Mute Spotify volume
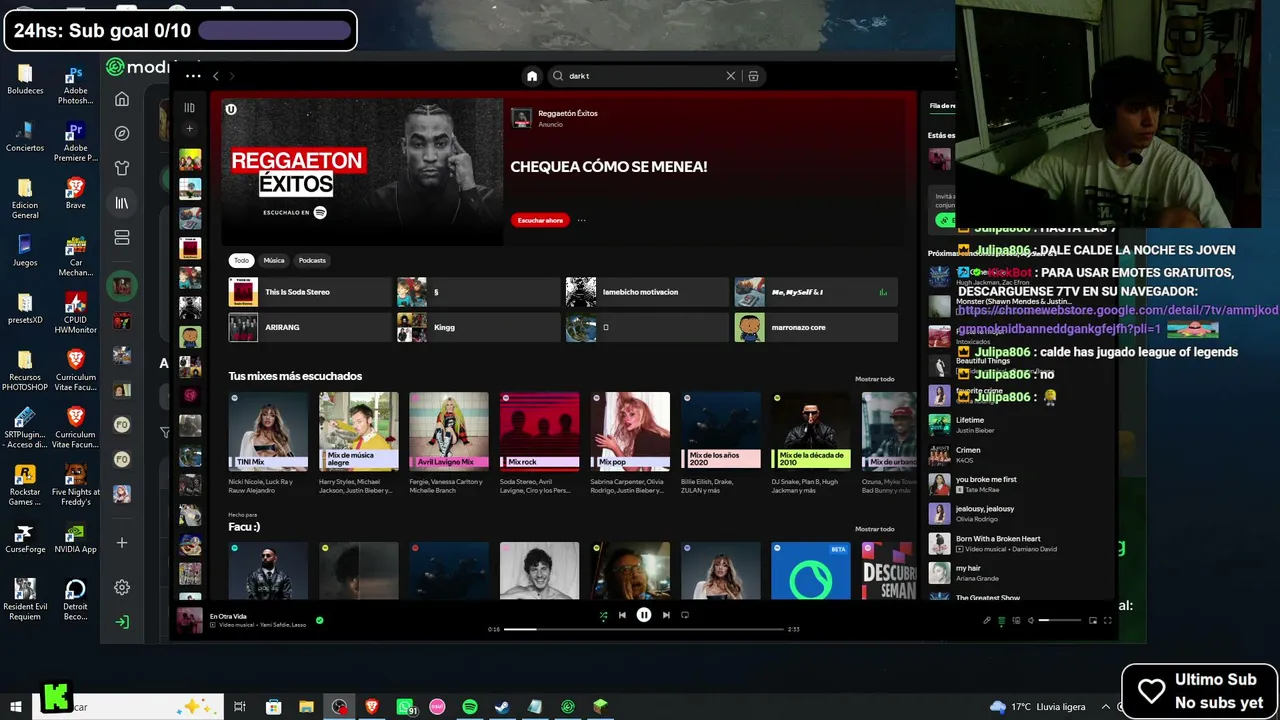The image size is (1280, 720). pos(1031,620)
